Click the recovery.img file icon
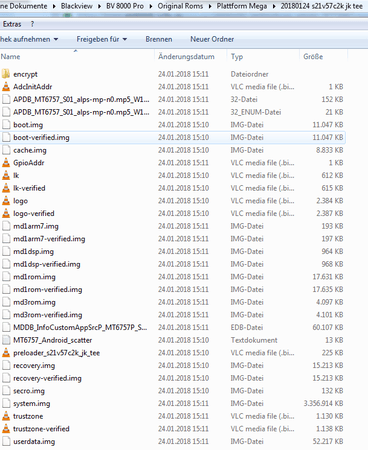 [6, 365]
